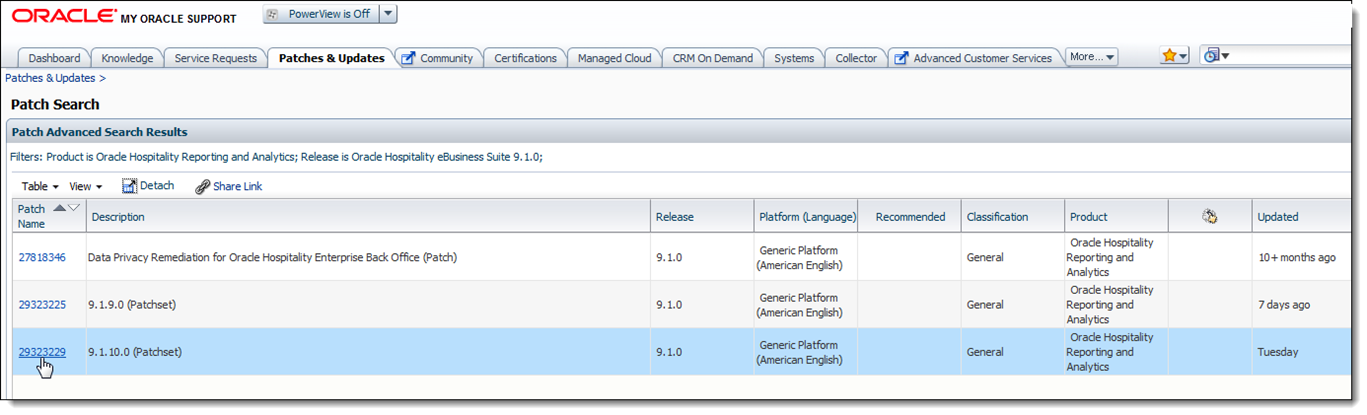Screen dimensions: 1367x415
Task: Select the Patches & Updates tab
Action: (331, 58)
